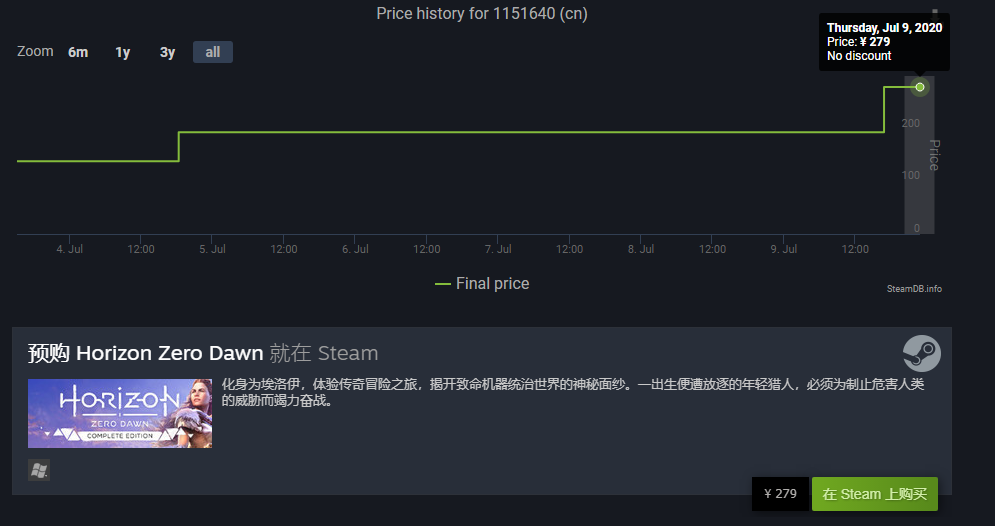Click the ¥ 279 price tag
The image size is (995, 526).
click(780, 494)
